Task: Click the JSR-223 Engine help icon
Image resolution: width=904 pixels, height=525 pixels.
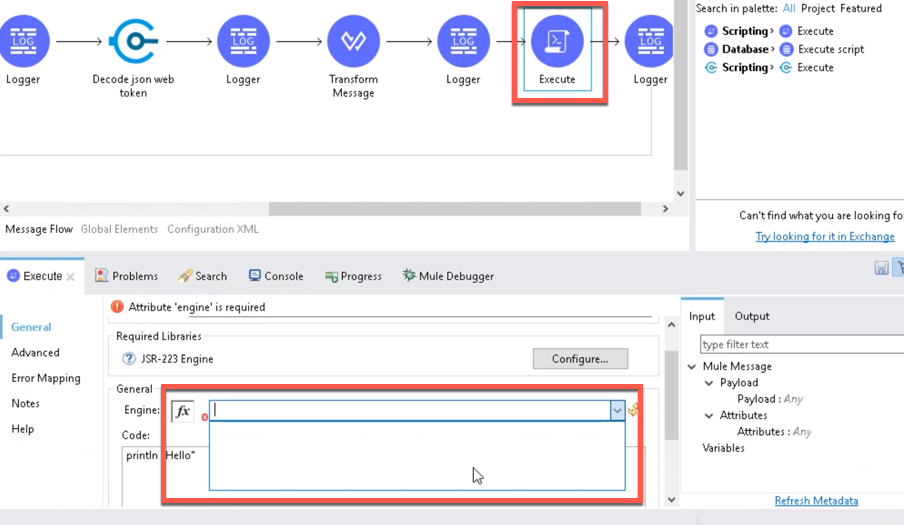Action: [x=129, y=359]
